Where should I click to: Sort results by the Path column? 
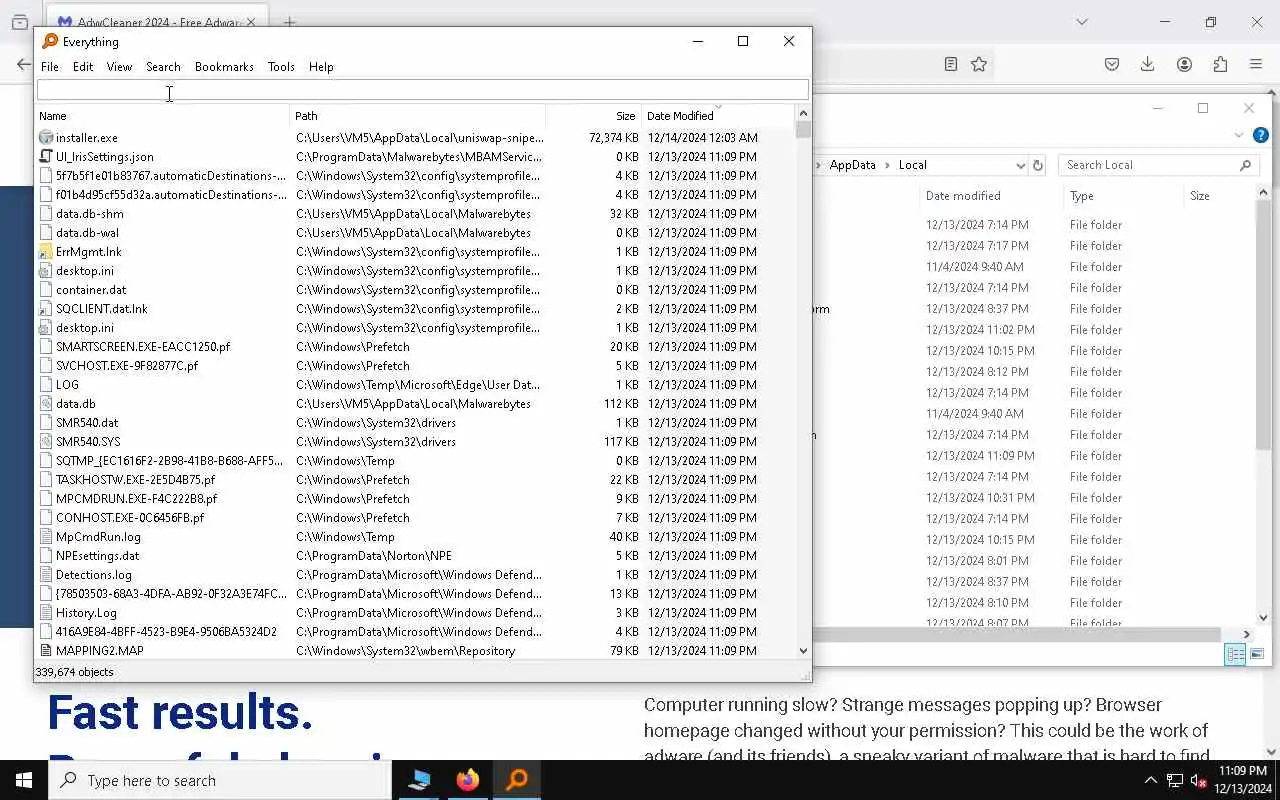(417, 116)
